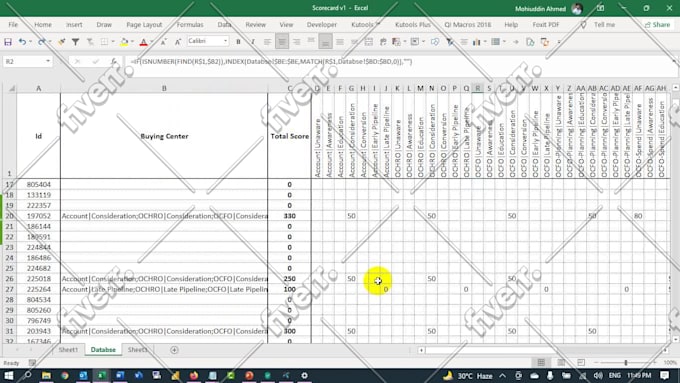This screenshot has height=383, width=680.
Task: Click the Undo arrow icon
Action: (22, 42)
